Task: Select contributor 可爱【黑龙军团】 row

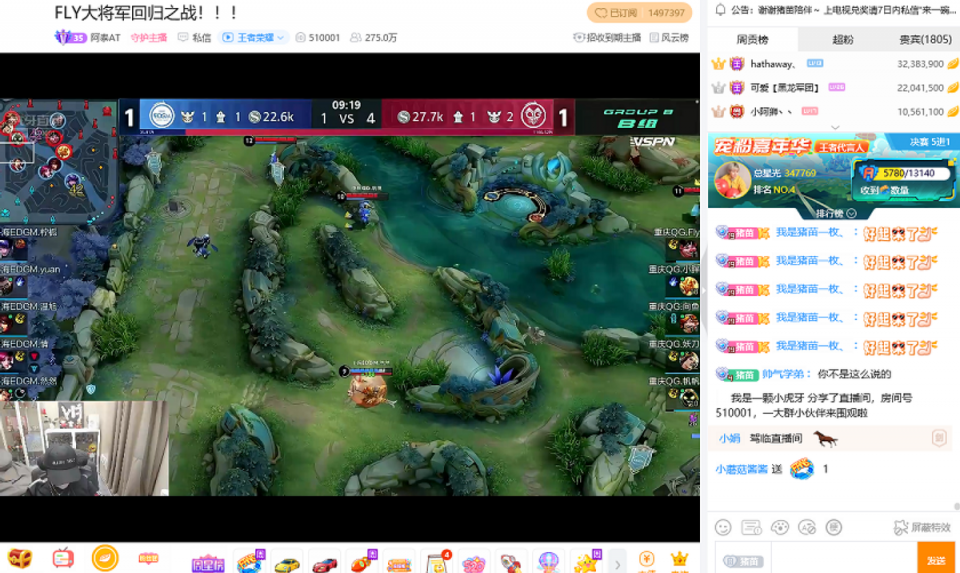Action: click(x=834, y=88)
